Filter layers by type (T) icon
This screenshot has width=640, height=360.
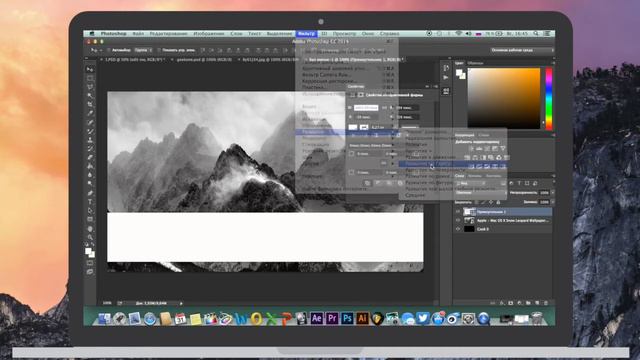519,184
